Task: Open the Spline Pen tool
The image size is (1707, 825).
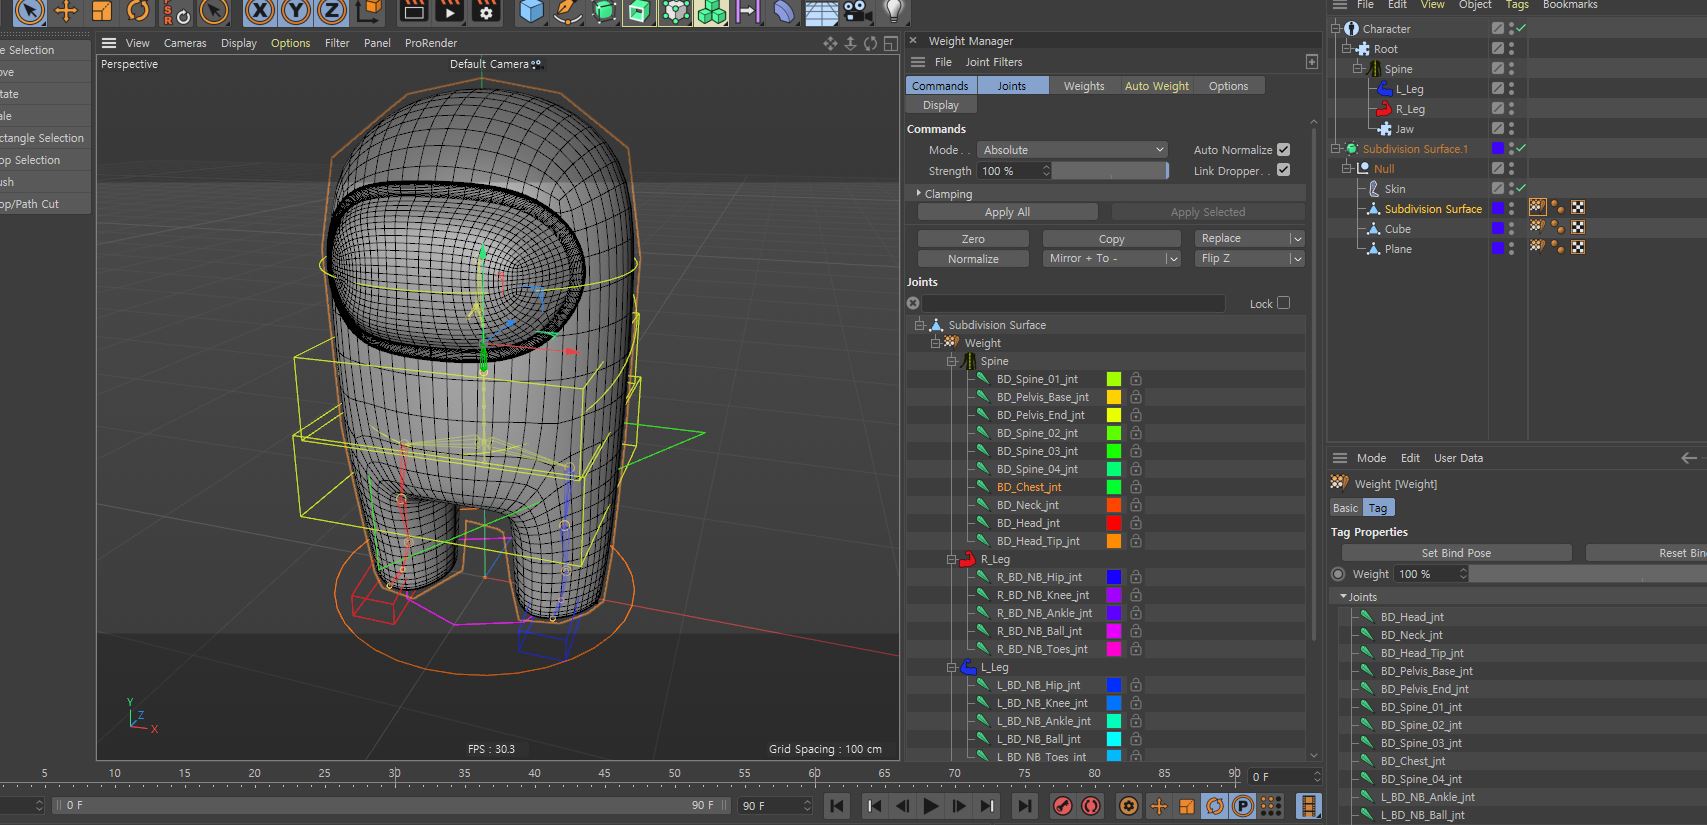Action: pyautogui.click(x=568, y=10)
